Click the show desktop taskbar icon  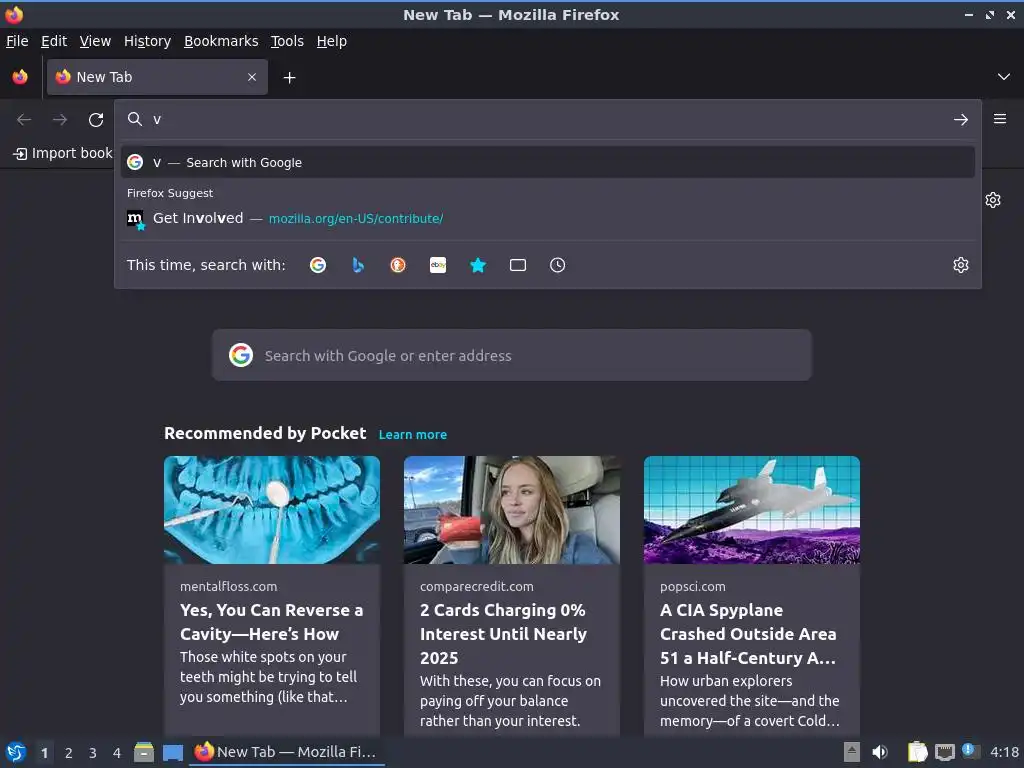(172, 752)
